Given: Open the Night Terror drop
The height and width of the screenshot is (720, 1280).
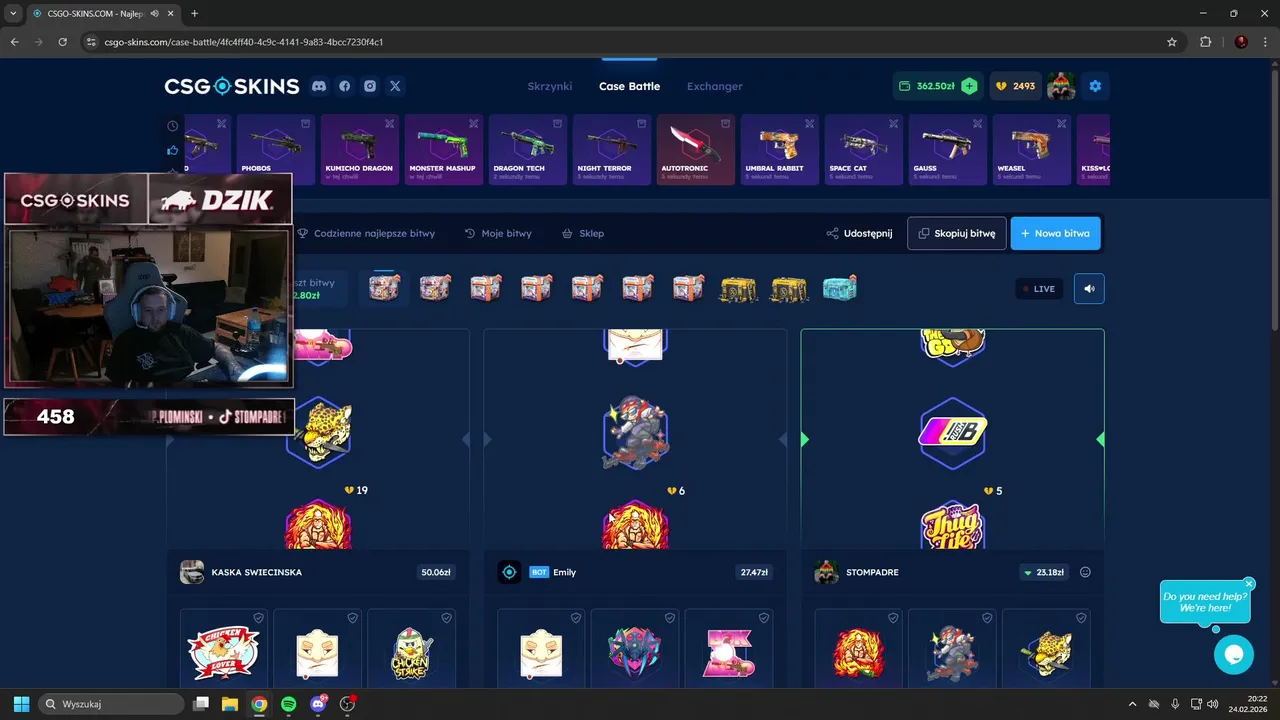Looking at the screenshot, I should [x=611, y=150].
